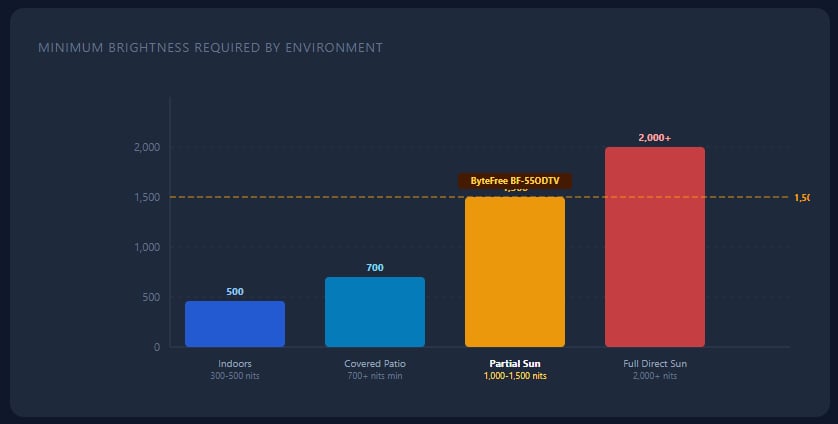Select the orange Partial Sun bar
Viewport: 838px width, 424px height.
pyautogui.click(x=515, y=272)
